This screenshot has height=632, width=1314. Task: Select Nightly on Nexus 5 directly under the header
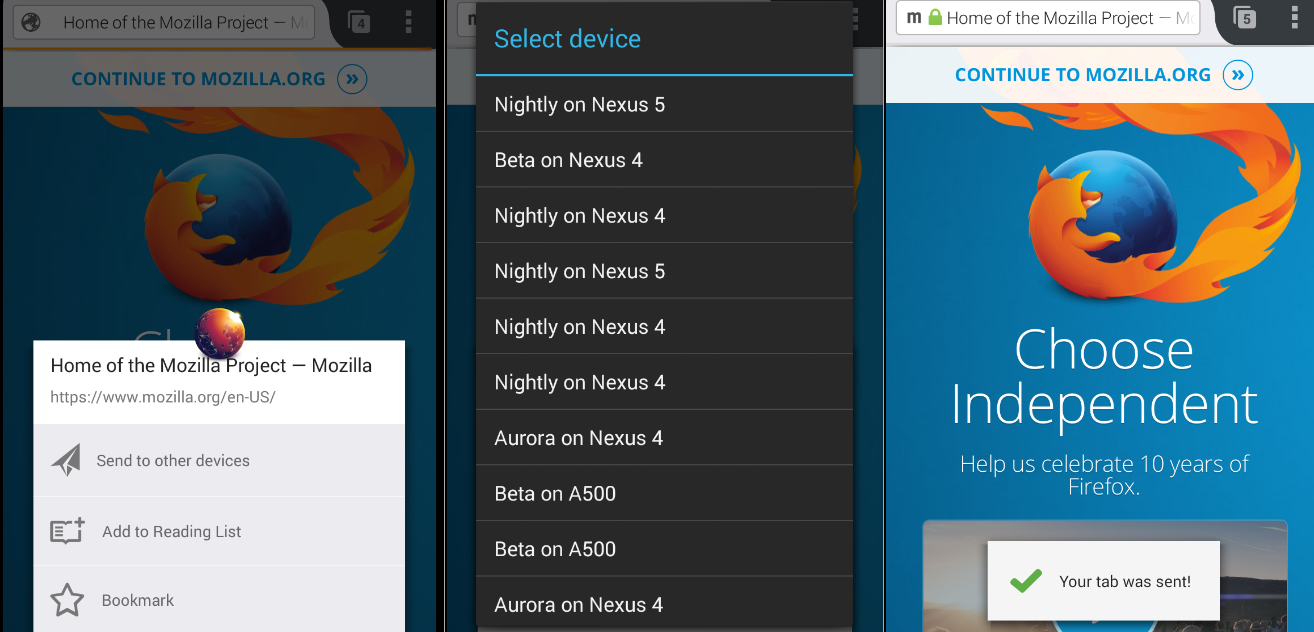click(x=664, y=104)
